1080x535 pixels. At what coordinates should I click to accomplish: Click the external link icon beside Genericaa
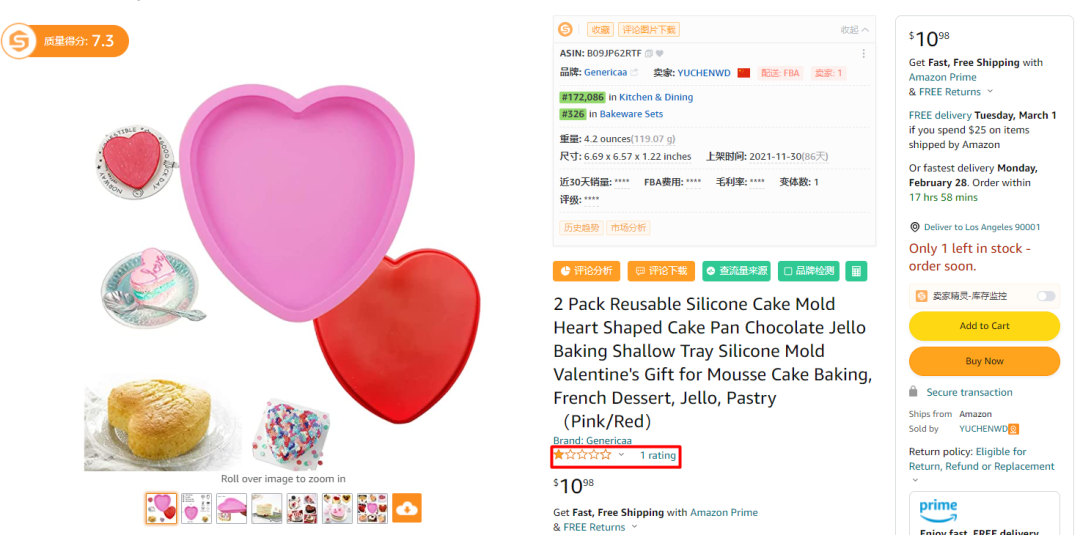[634, 73]
